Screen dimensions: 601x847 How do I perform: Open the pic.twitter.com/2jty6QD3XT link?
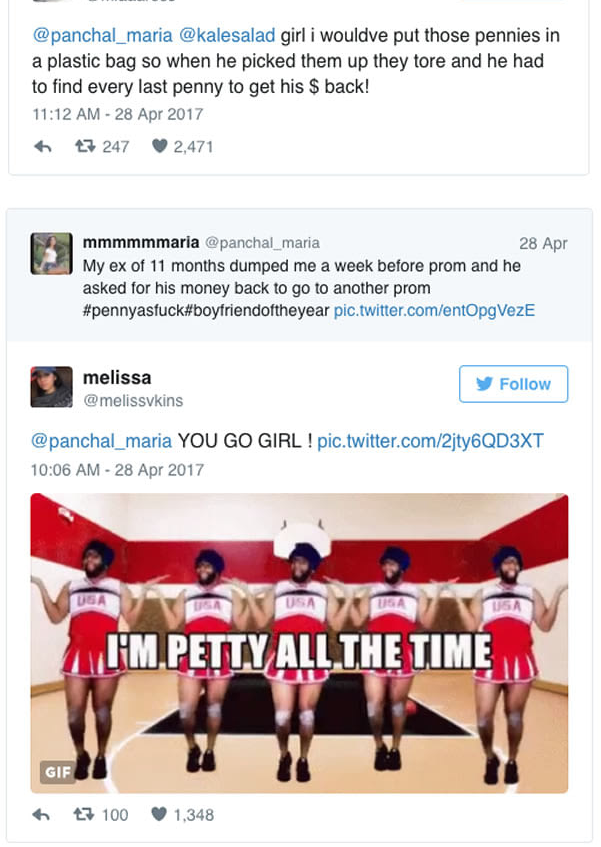tap(430, 441)
